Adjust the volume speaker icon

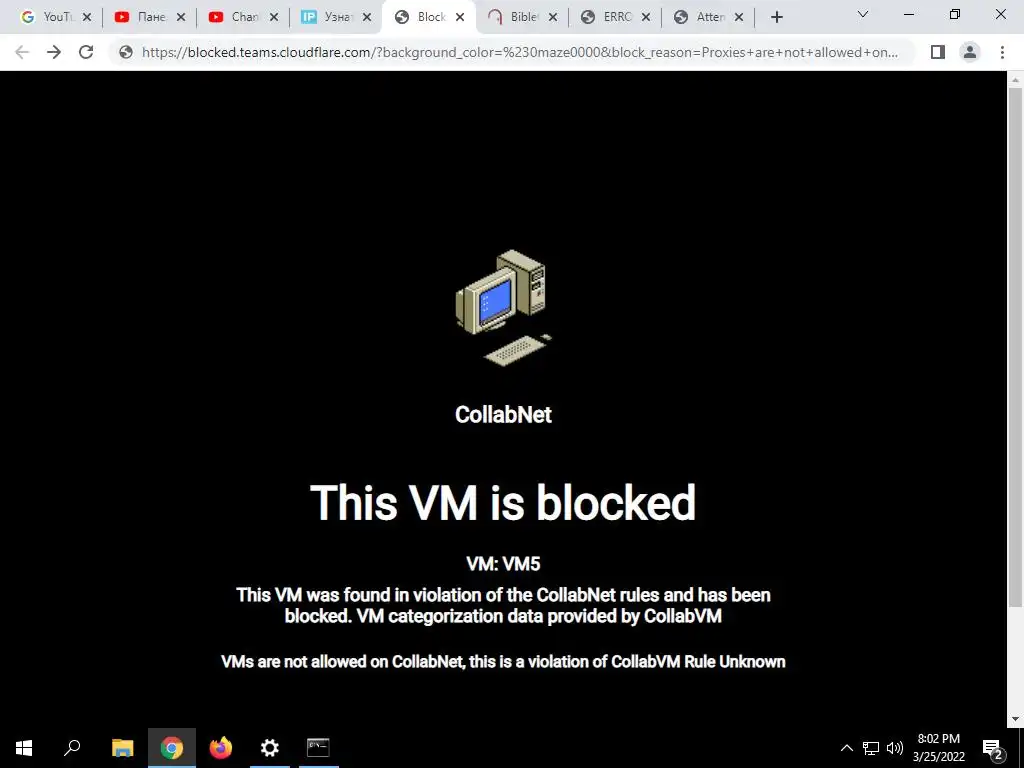(x=895, y=748)
